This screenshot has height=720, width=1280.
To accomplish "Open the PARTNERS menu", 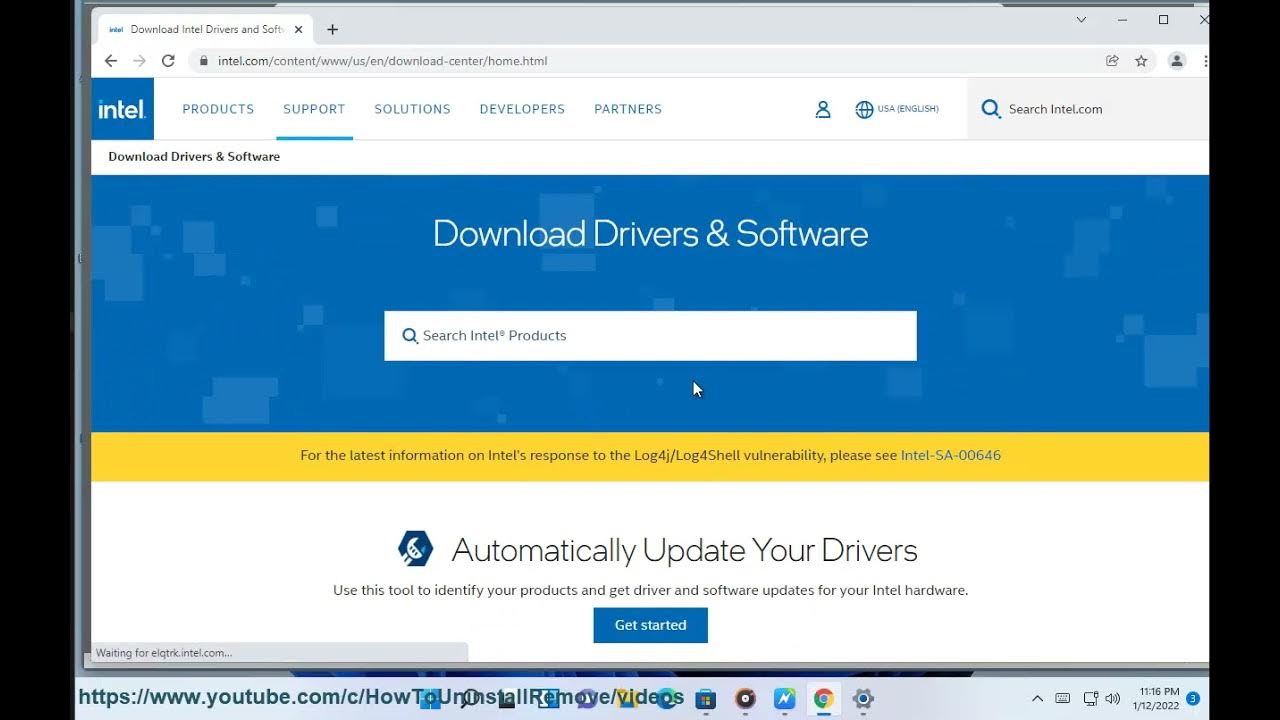I will (x=628, y=109).
